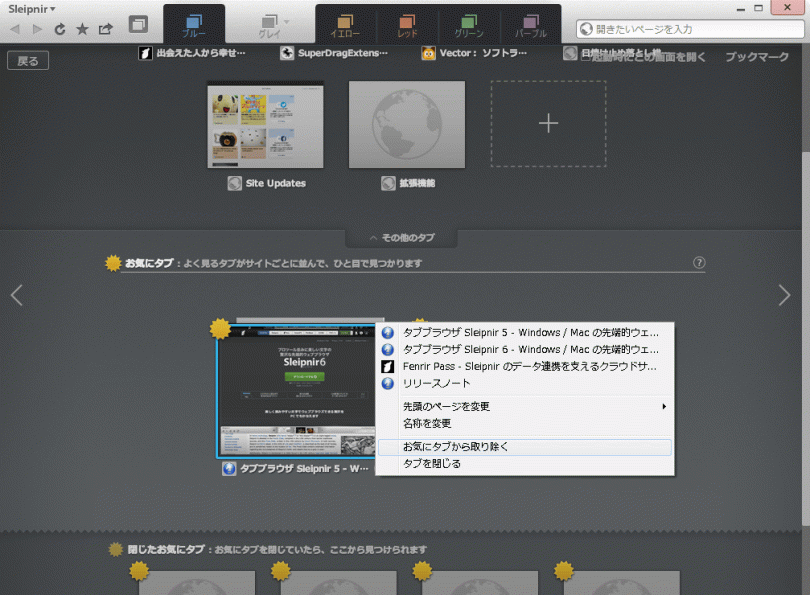Open the Vector: ソフトラ tab
Image resolution: width=810 pixels, height=595 pixels.
(474, 53)
